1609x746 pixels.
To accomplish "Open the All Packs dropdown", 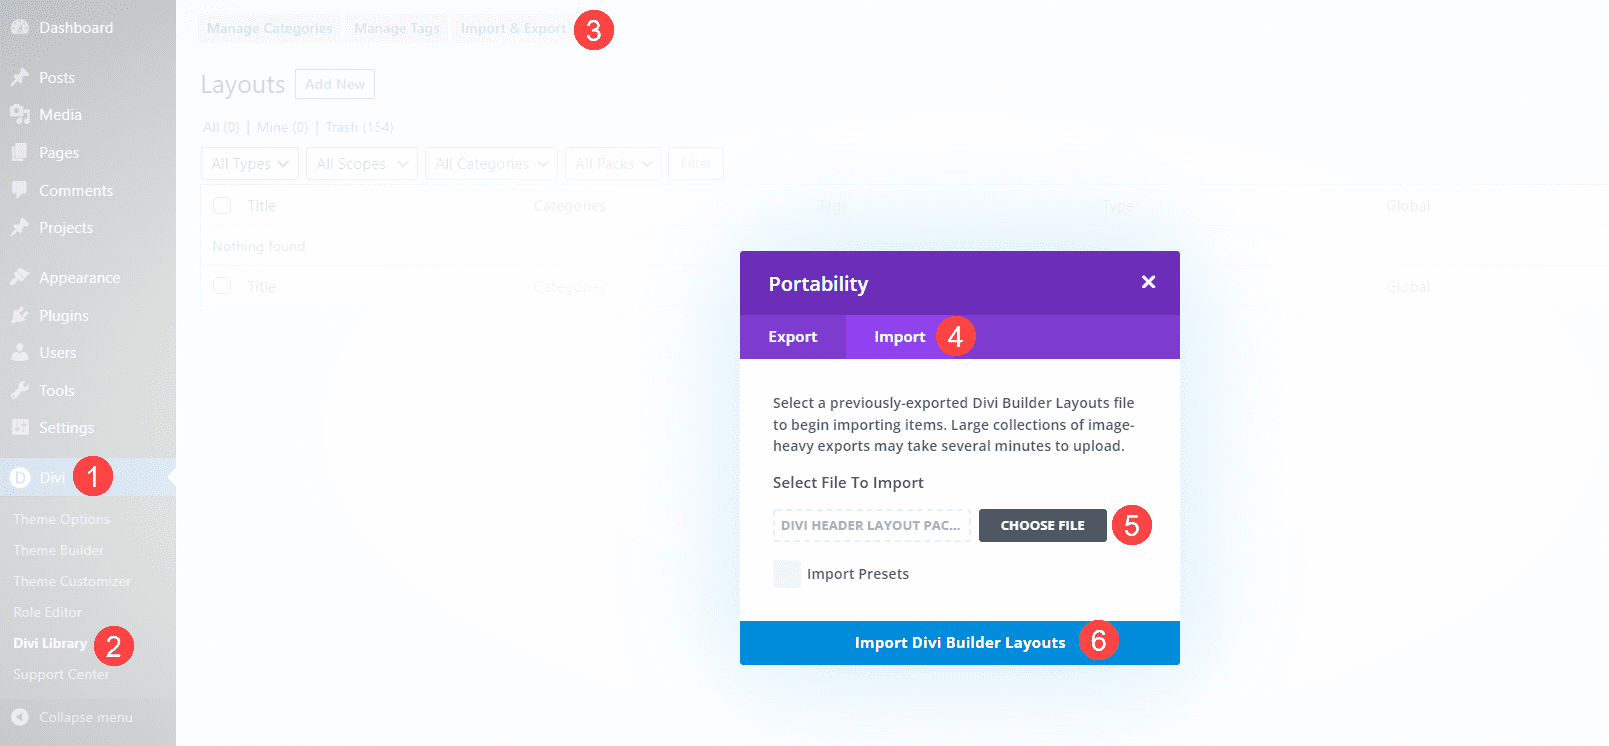I will [x=613, y=163].
